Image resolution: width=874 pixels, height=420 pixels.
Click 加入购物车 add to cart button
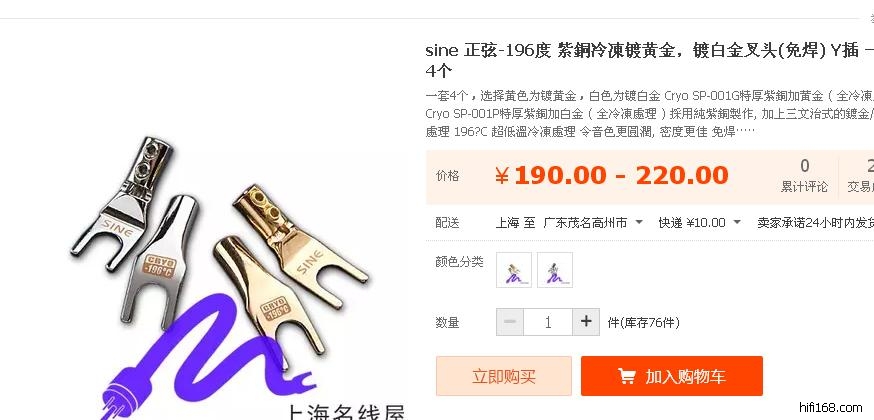coord(672,376)
